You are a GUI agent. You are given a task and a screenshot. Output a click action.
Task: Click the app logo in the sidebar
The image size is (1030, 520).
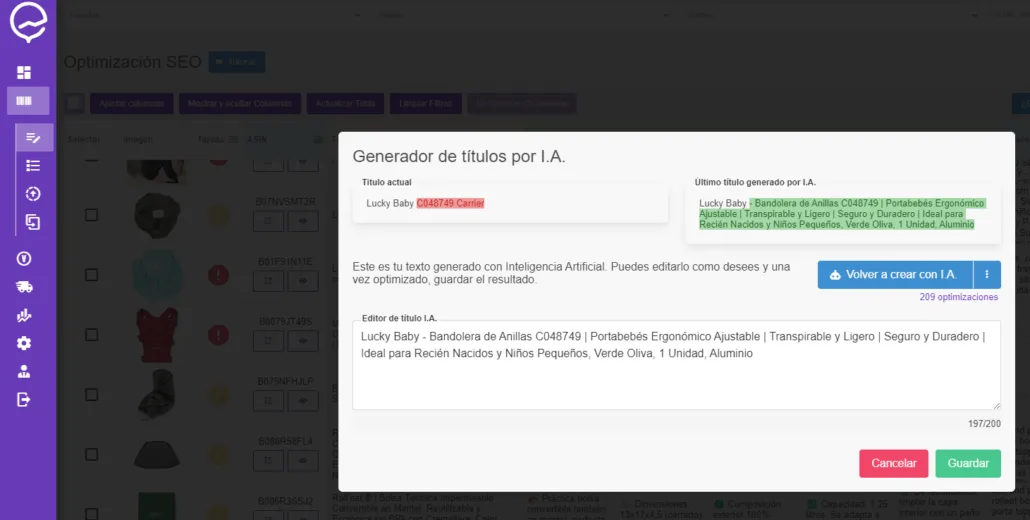28,23
